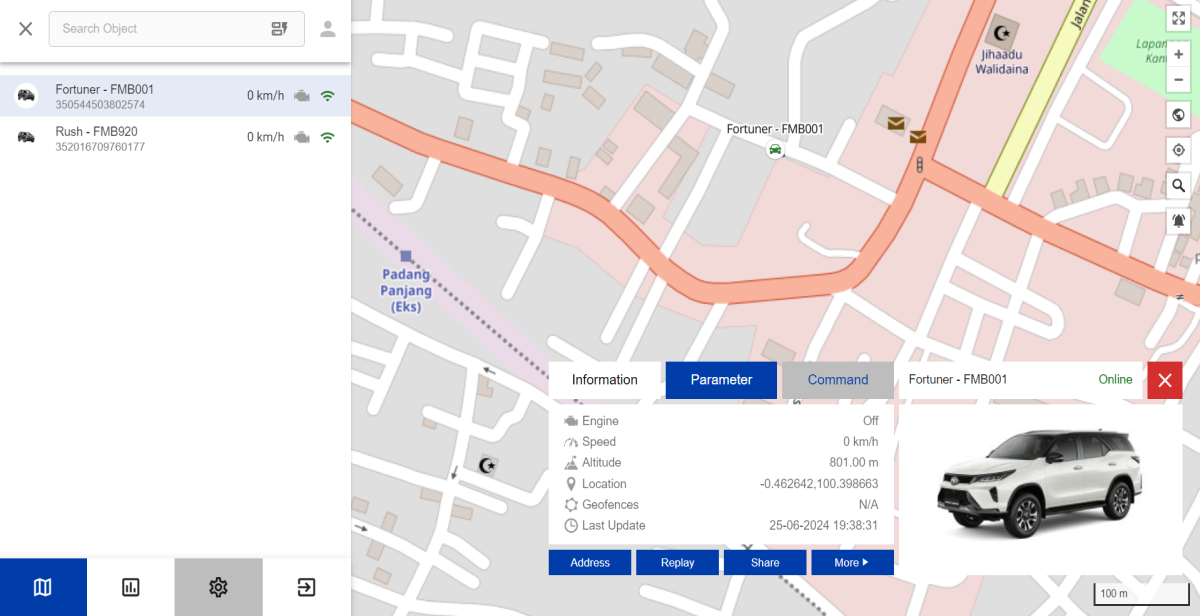Expand the More dropdown button
Screen dimensions: 1200x616
(x=852, y=563)
